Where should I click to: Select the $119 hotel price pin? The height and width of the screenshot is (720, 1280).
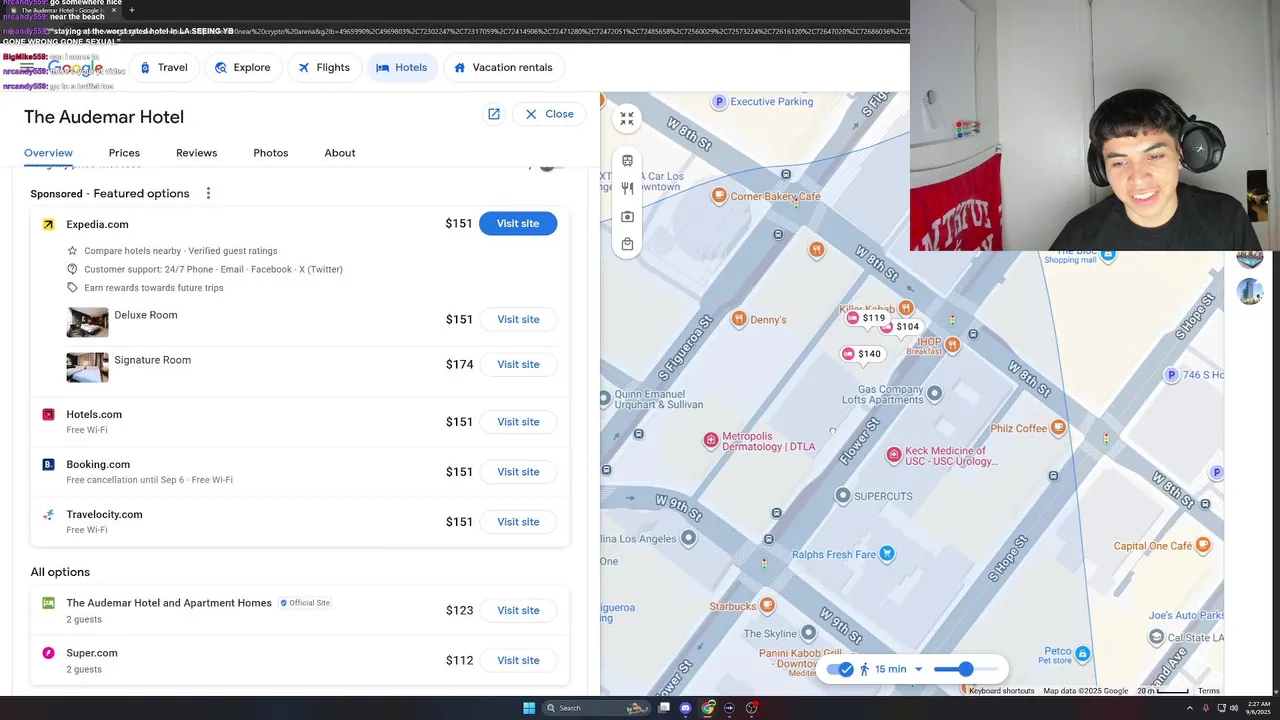pyautogui.click(x=867, y=318)
